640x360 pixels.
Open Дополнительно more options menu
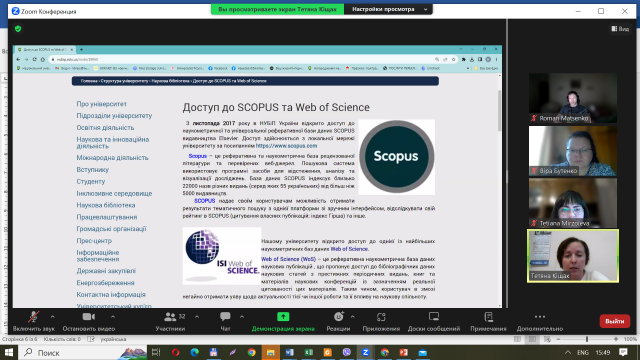pyautogui.click(x=540, y=321)
